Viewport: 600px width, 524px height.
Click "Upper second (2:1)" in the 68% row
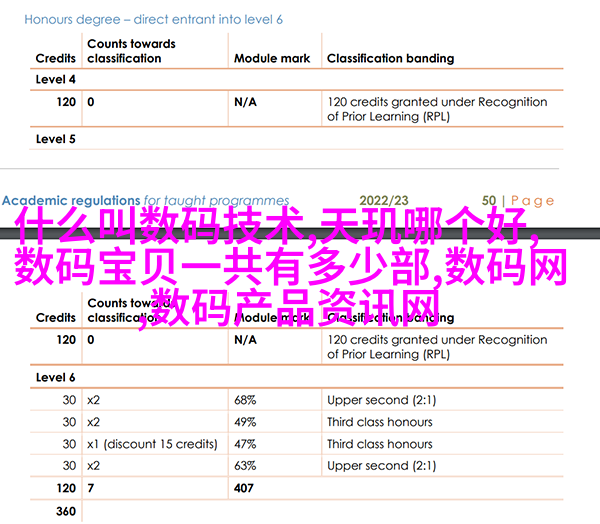[x=382, y=400]
